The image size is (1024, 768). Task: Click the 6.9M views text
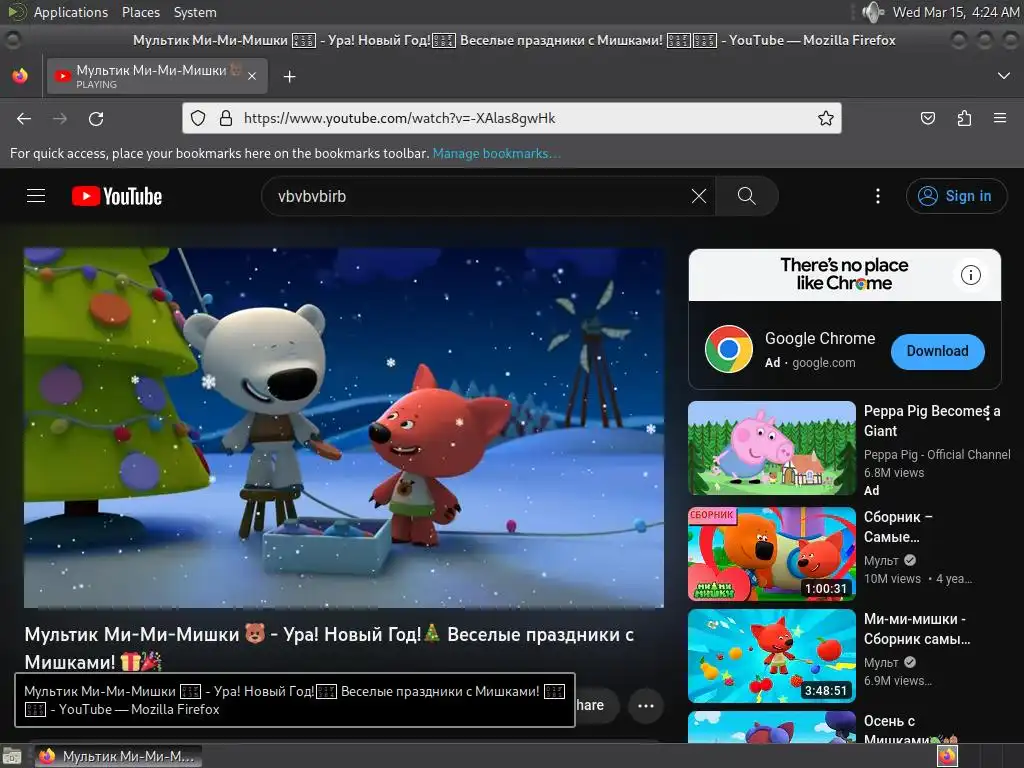tap(897, 680)
